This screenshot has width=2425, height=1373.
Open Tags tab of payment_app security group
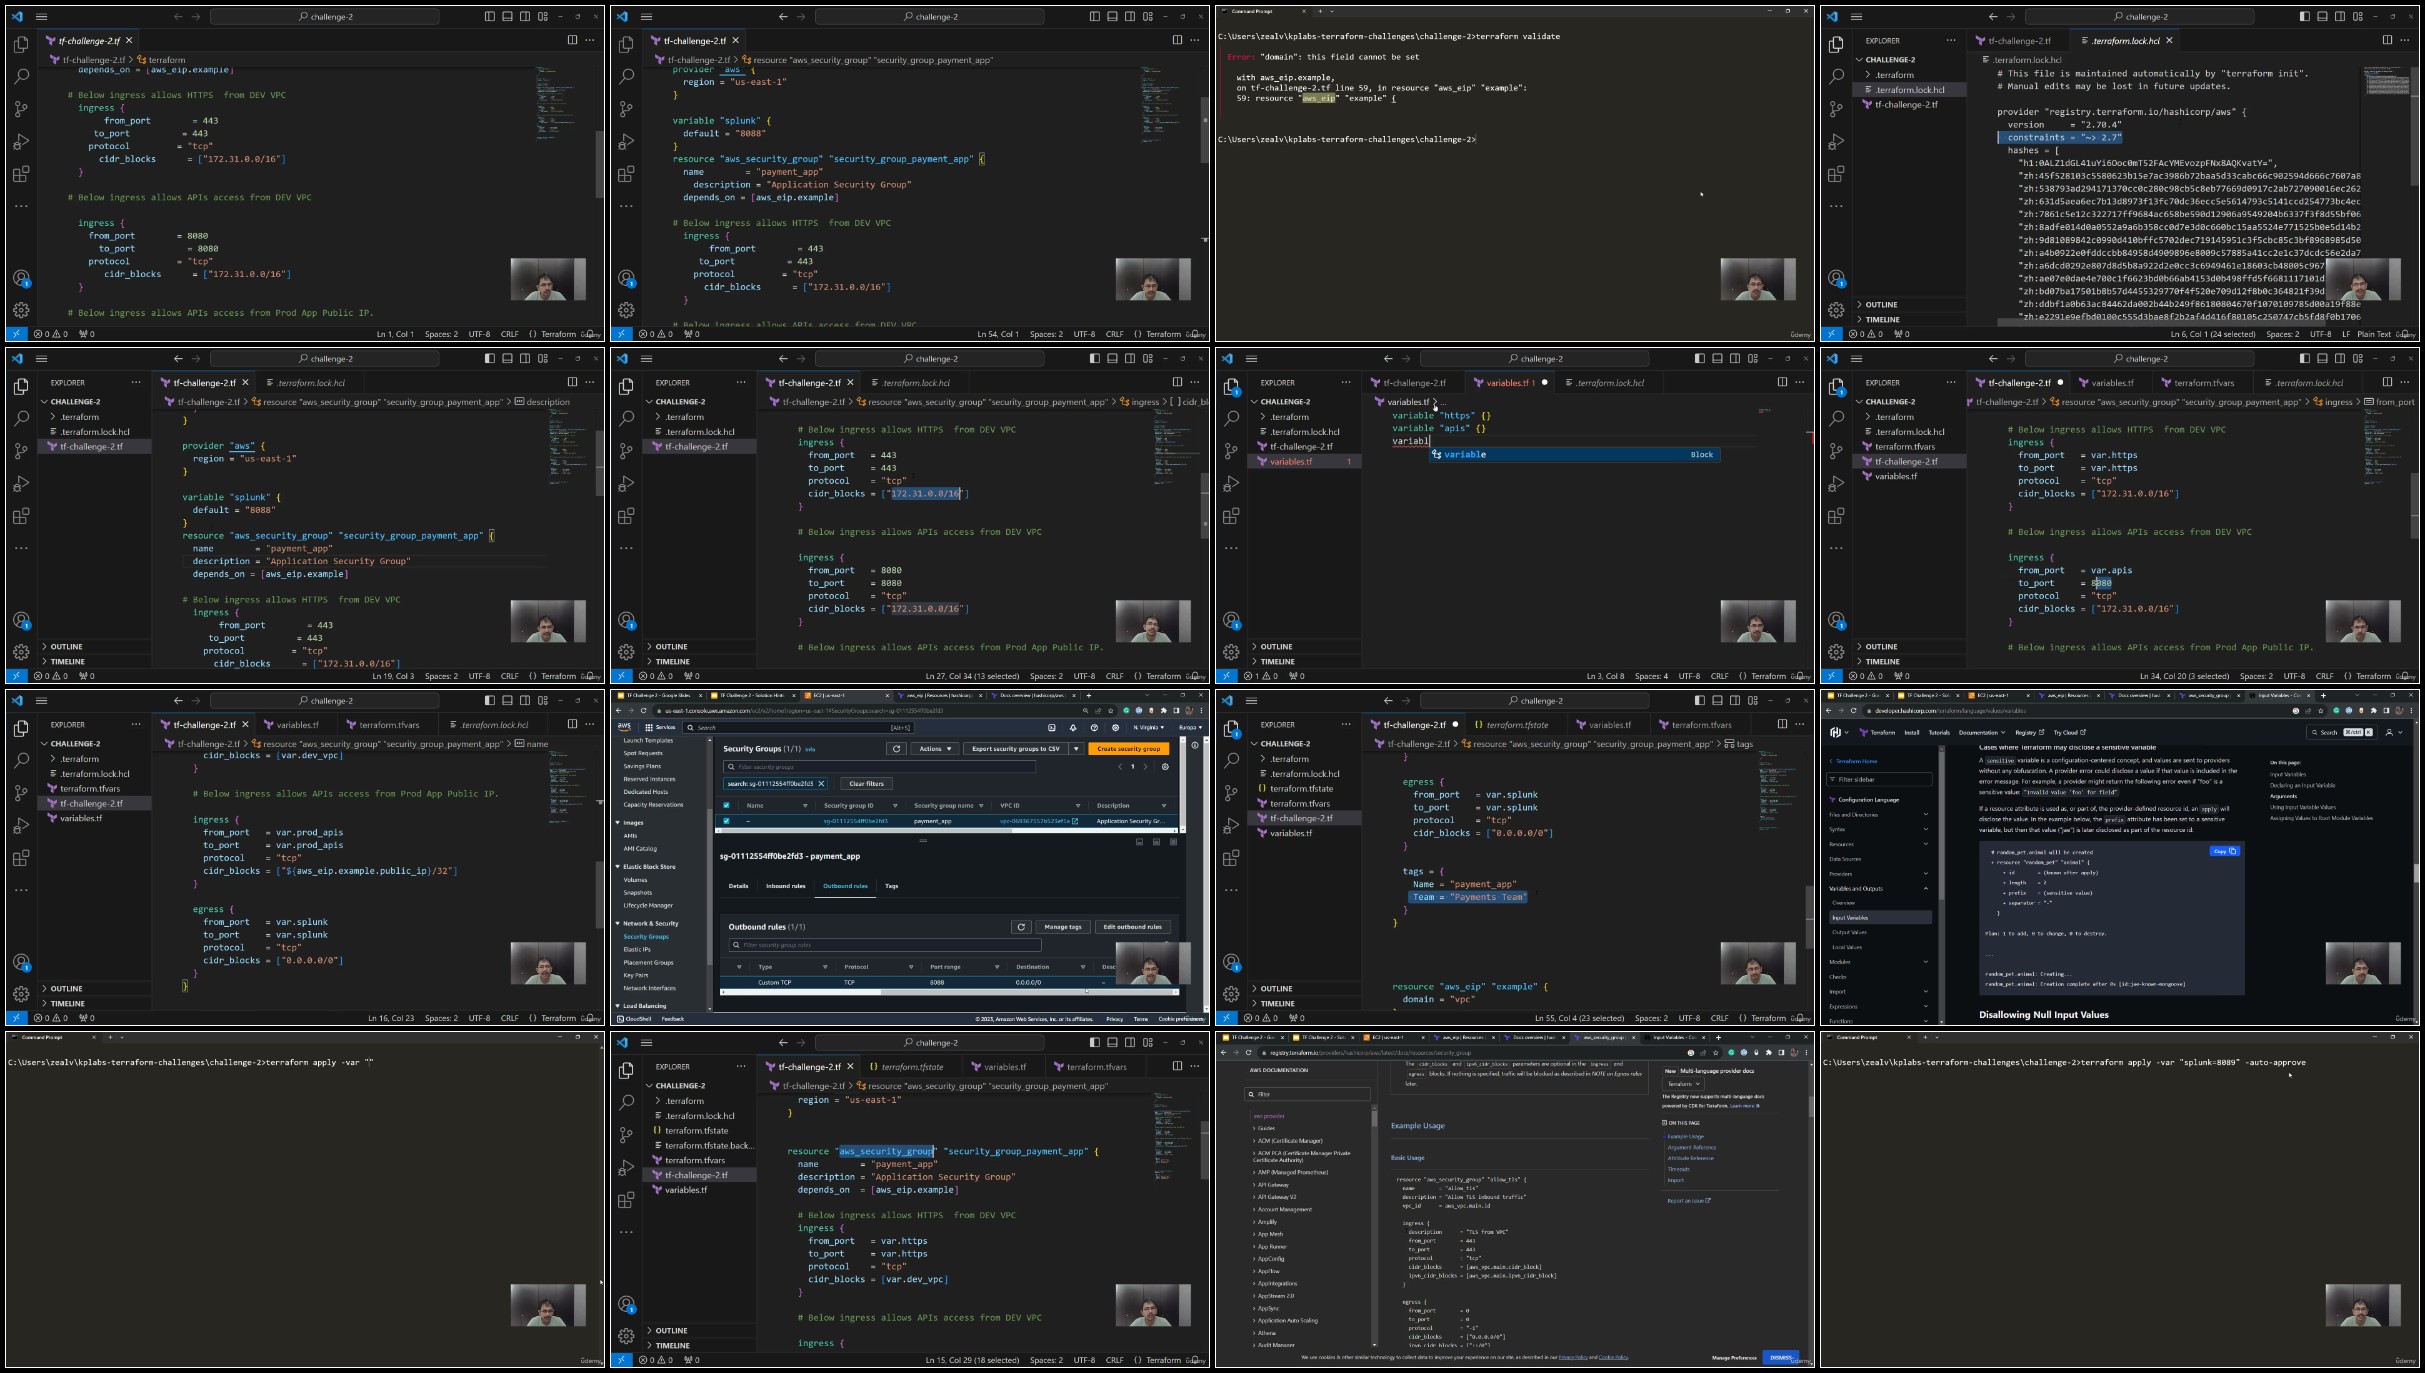(x=892, y=886)
